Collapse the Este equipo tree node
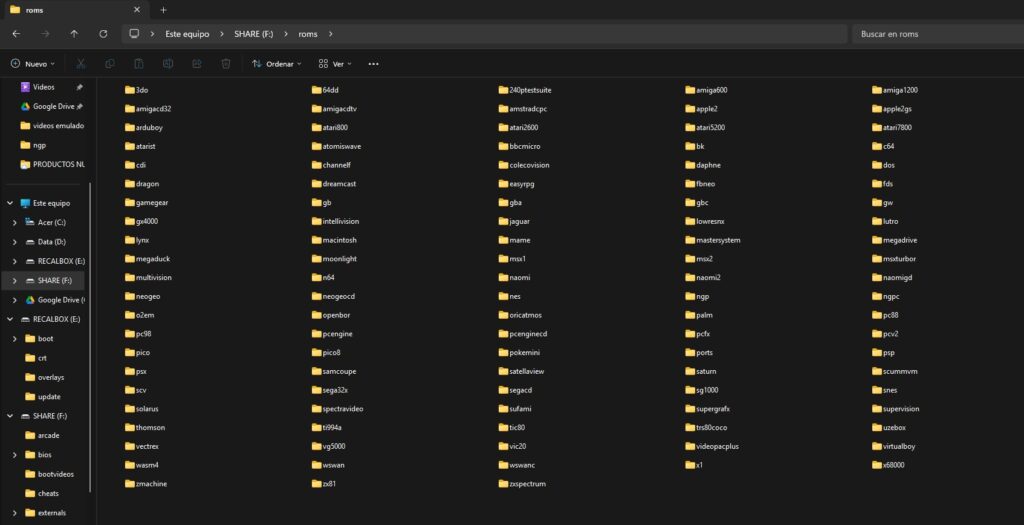Screen dimensions: 1024x525 (10, 202)
